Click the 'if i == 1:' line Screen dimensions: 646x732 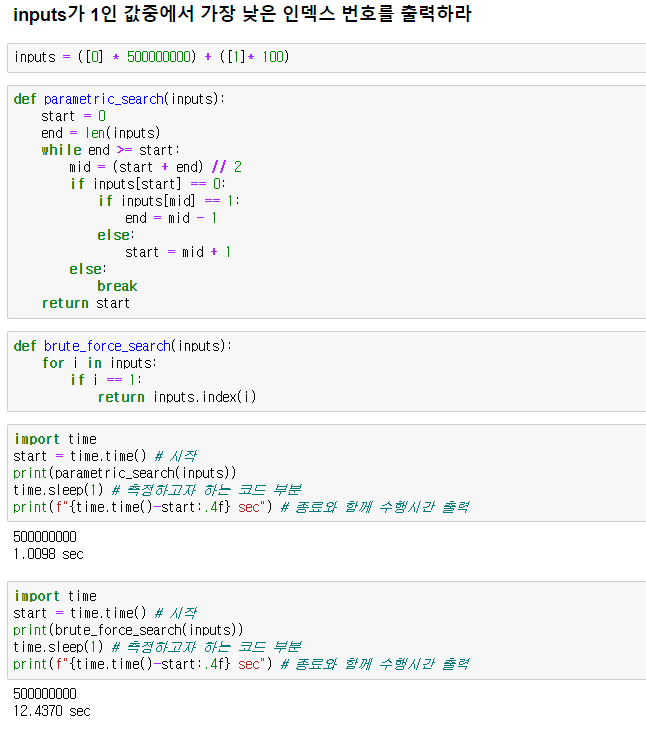105,380
